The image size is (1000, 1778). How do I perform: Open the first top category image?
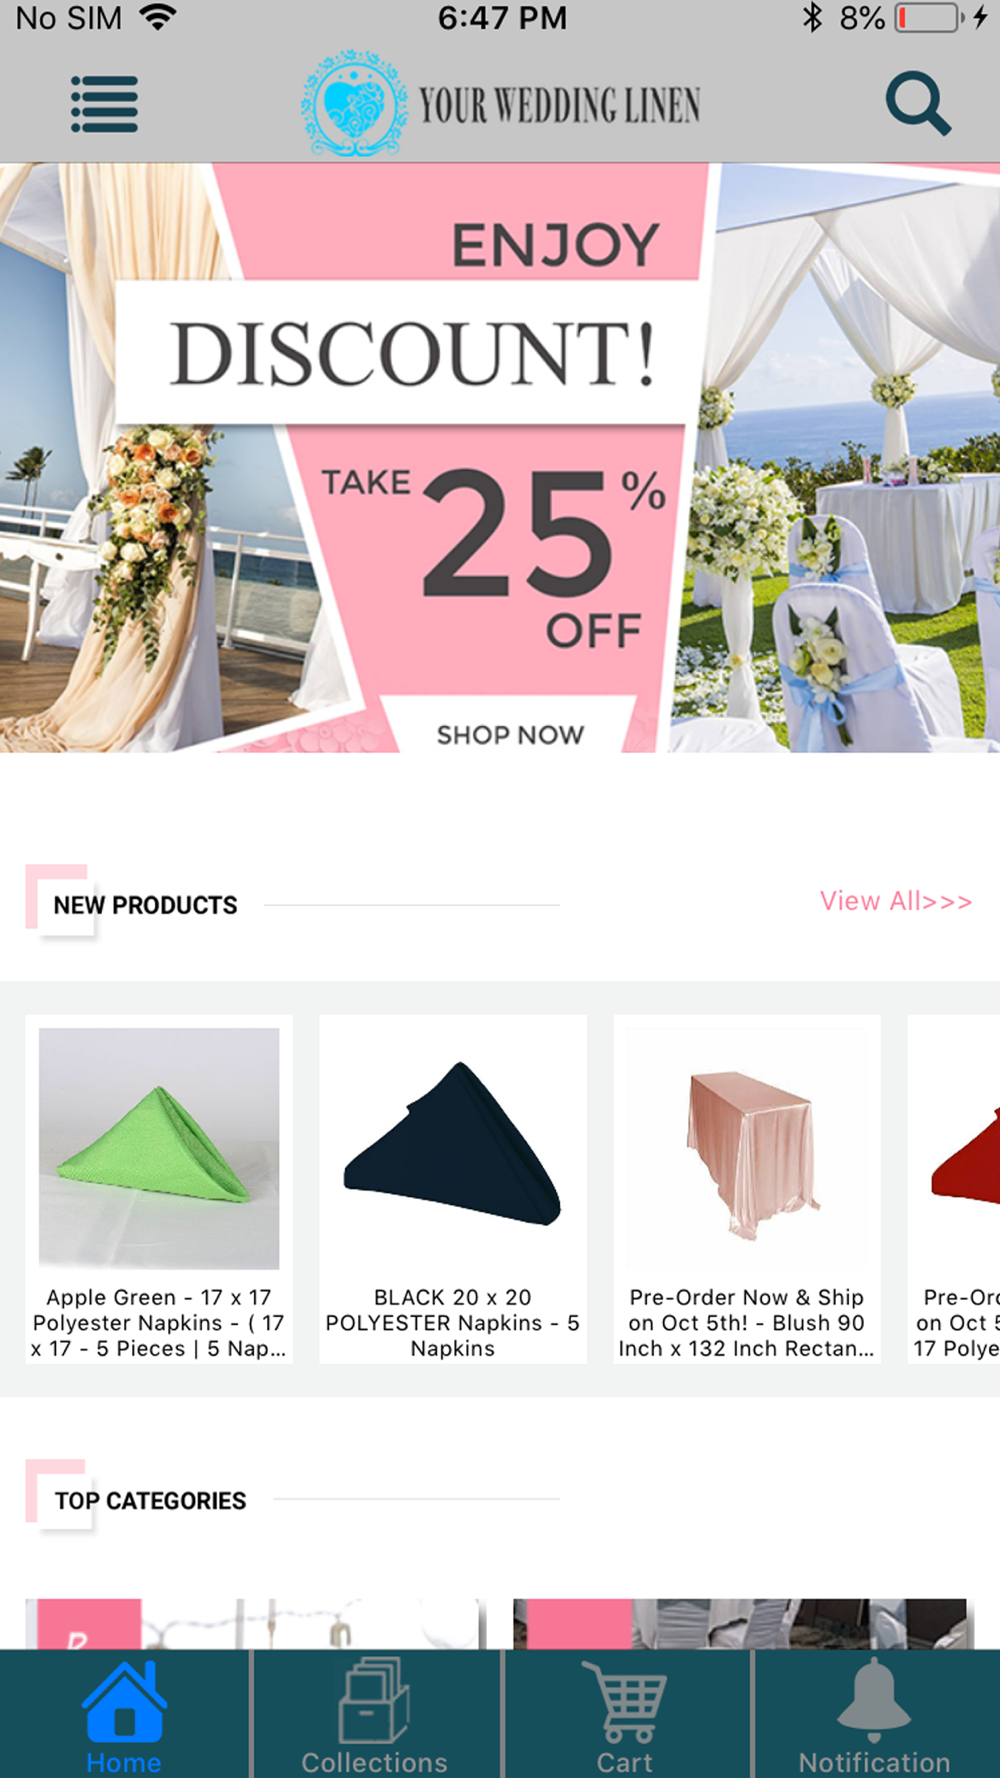point(256,1624)
